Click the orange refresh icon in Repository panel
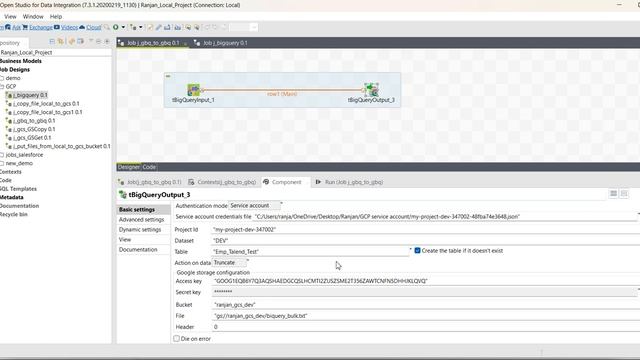Screen dimensions: 640x360 [x=72, y=41]
